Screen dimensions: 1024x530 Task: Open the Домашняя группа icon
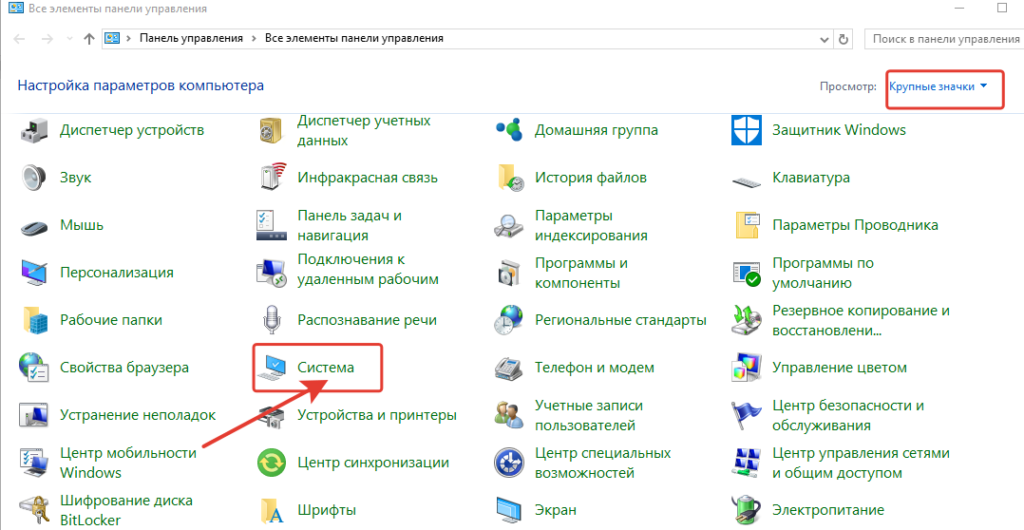(x=510, y=130)
